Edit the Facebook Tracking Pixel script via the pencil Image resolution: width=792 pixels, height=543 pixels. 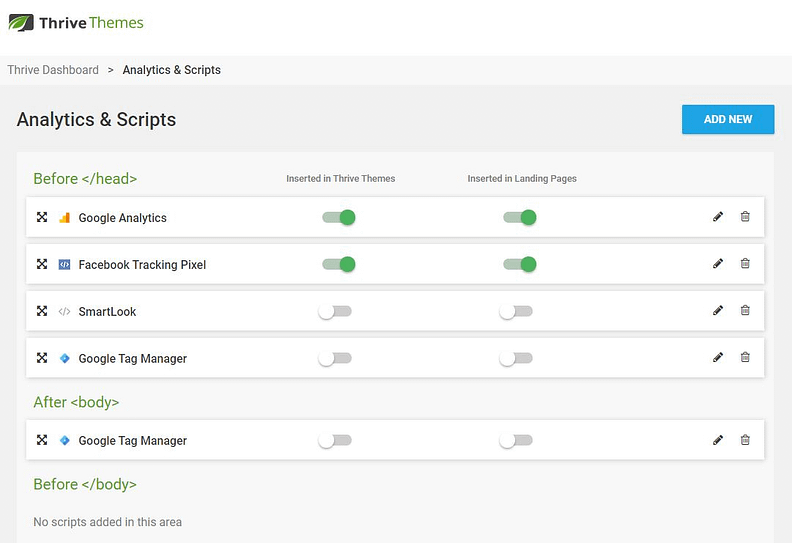pyautogui.click(x=718, y=264)
